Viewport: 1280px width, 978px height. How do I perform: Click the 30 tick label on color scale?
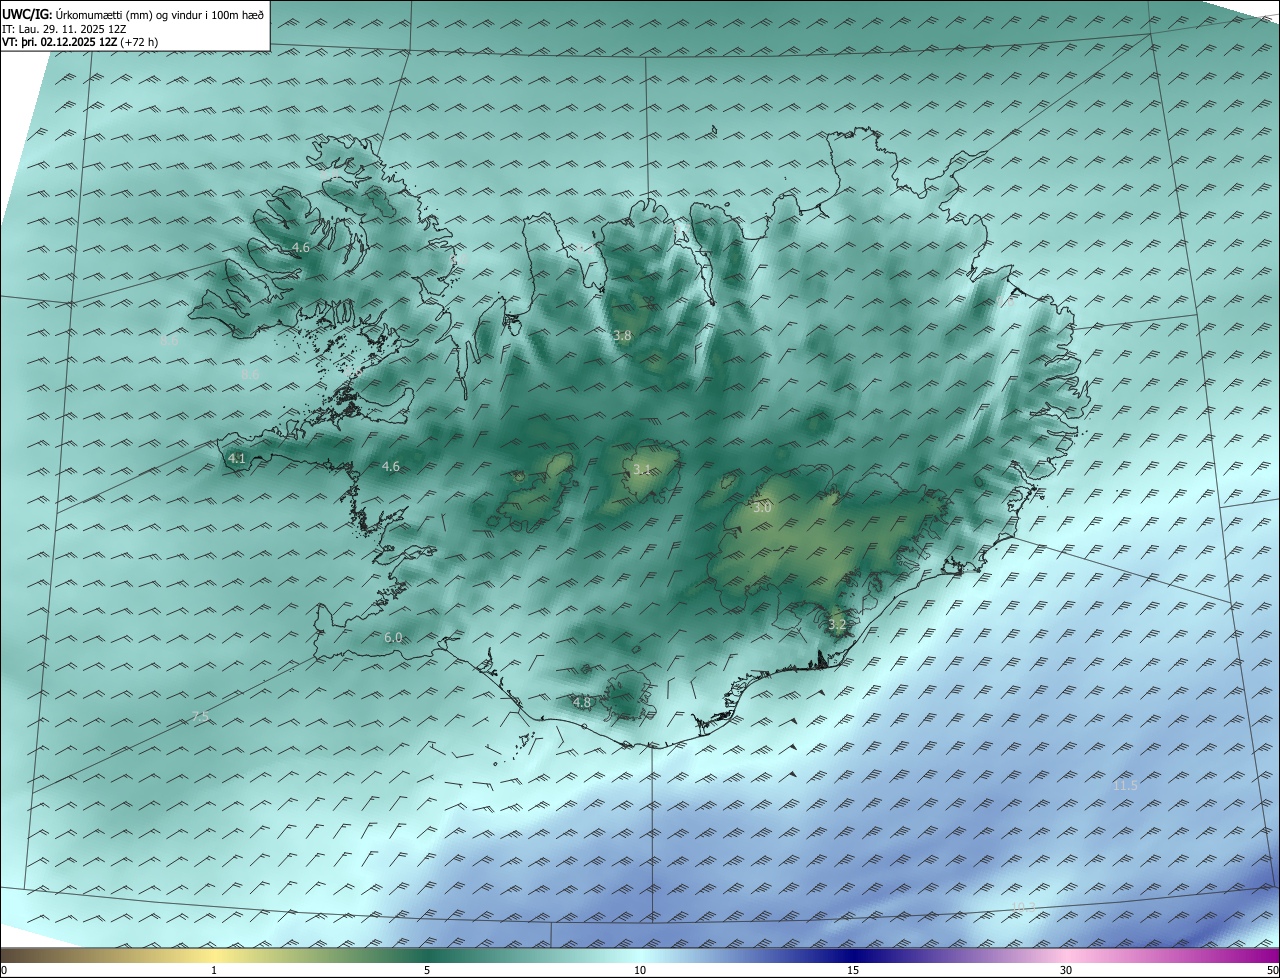pyautogui.click(x=1066, y=970)
